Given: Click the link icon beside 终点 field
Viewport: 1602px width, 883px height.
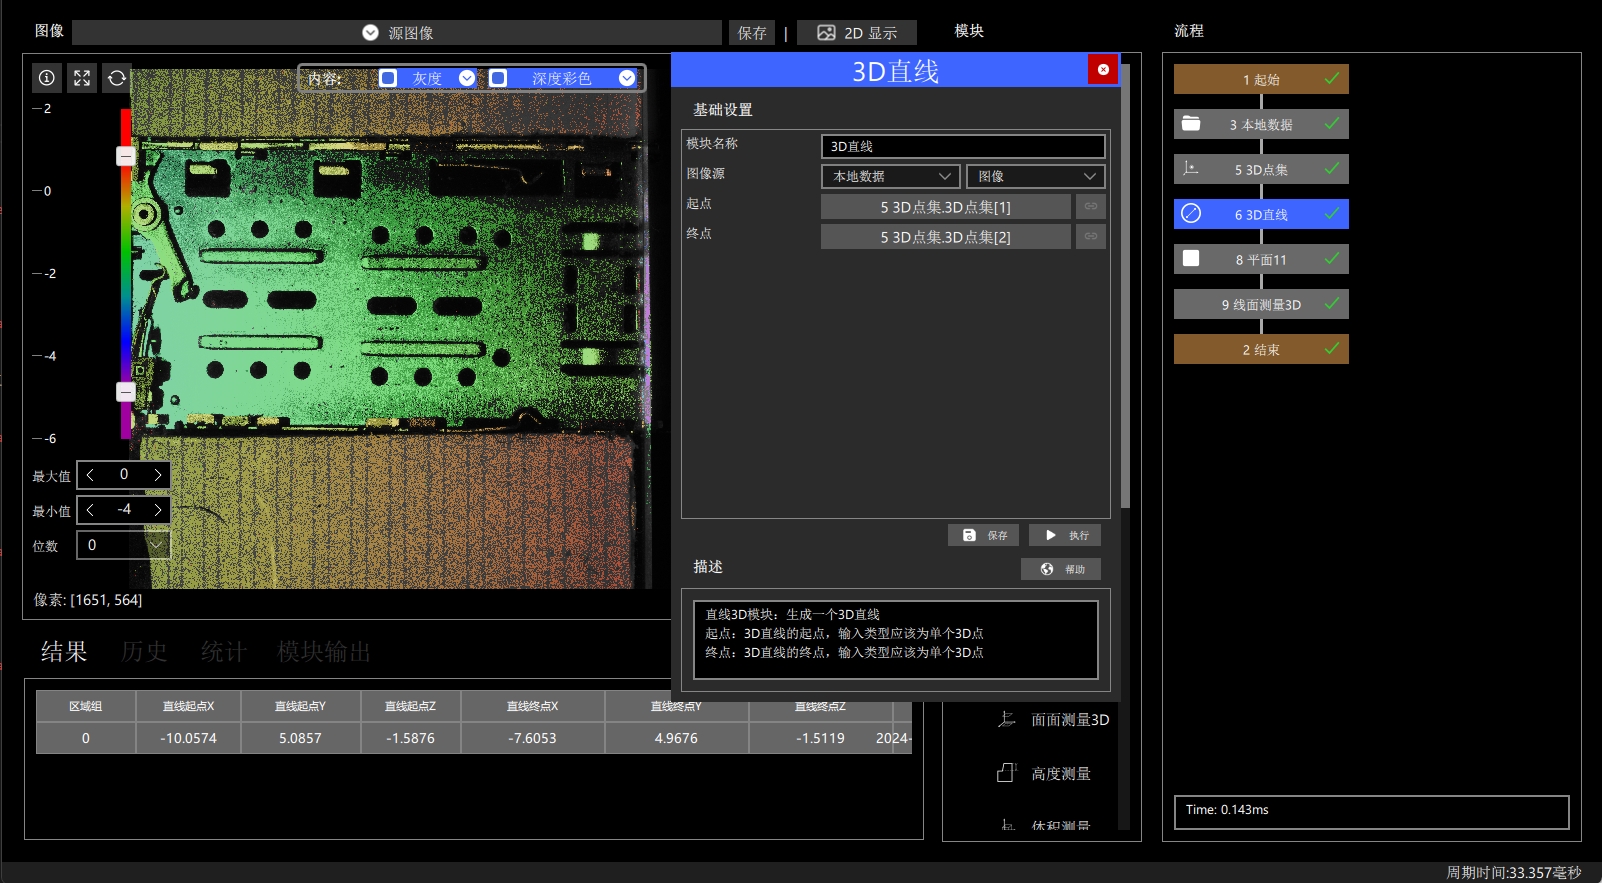Looking at the screenshot, I should (x=1091, y=237).
